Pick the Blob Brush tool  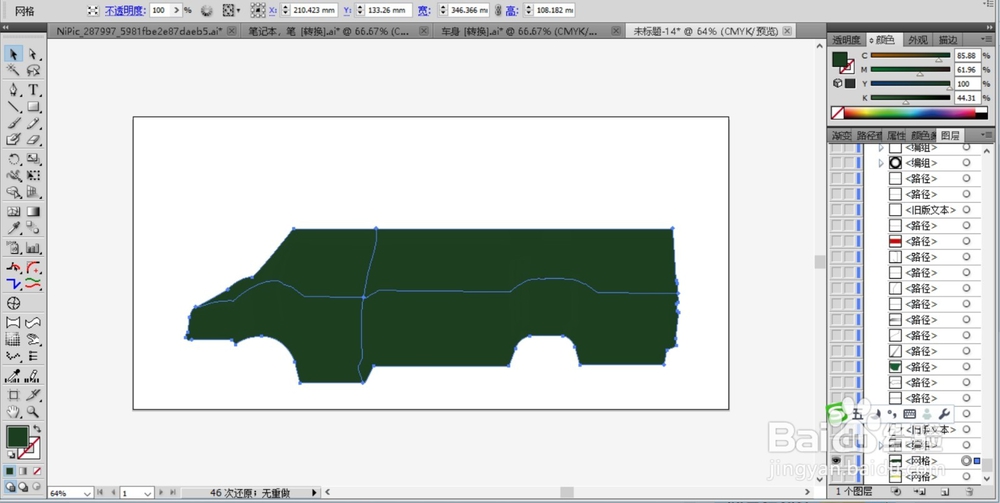click(x=13, y=139)
